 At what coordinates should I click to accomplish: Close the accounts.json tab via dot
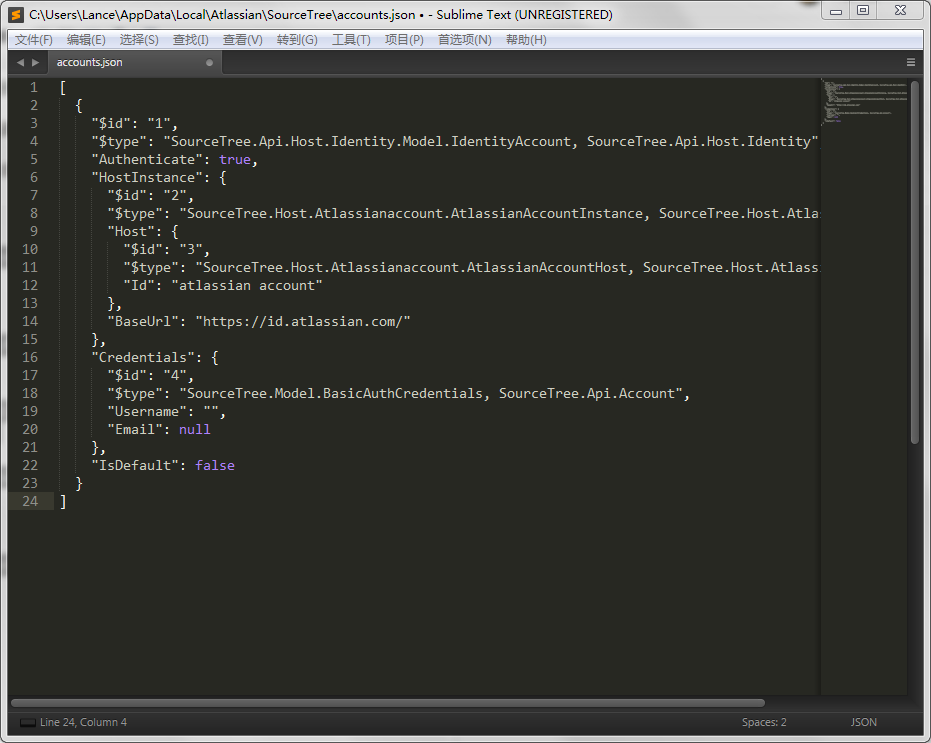pos(209,62)
